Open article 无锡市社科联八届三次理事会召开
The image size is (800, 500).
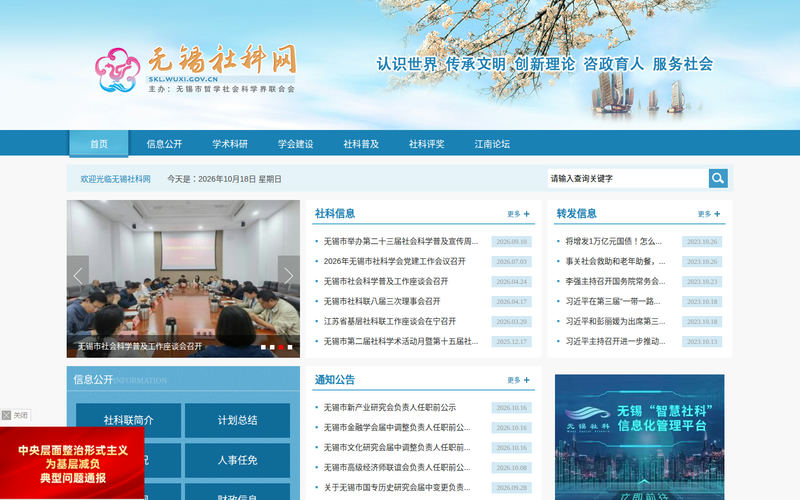pos(382,302)
